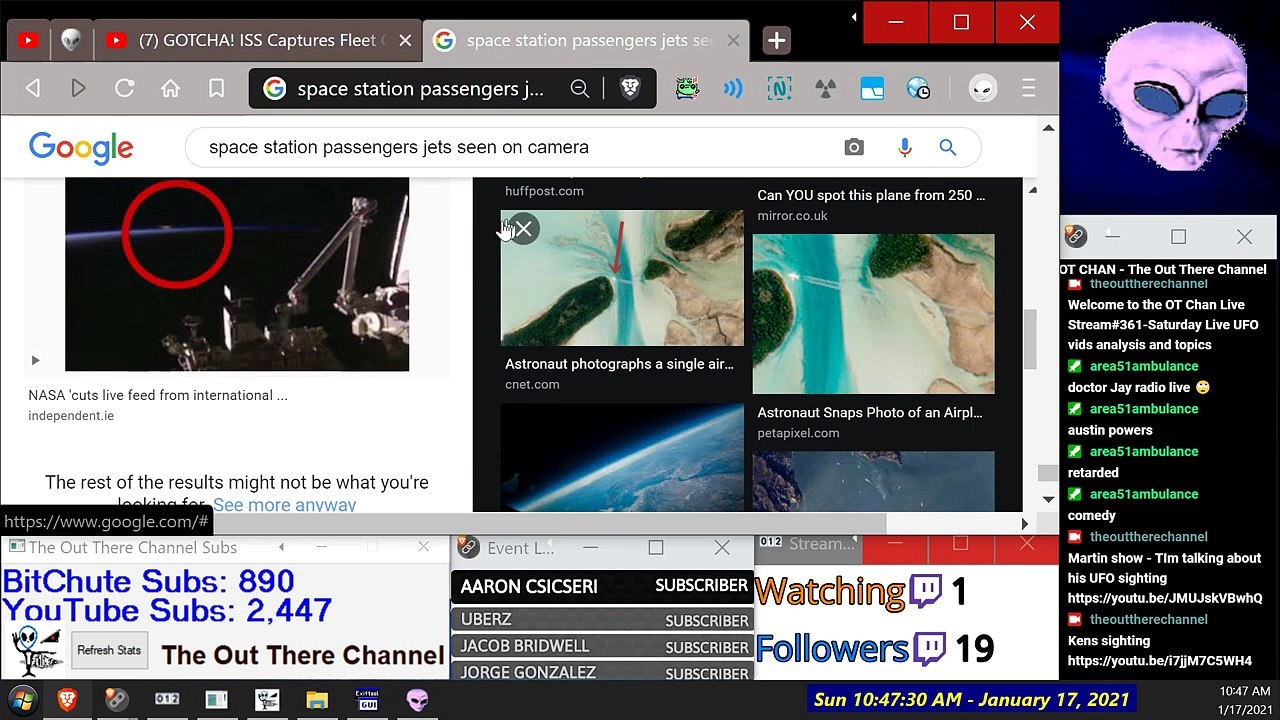Start voice search with the microphone

click(x=904, y=148)
